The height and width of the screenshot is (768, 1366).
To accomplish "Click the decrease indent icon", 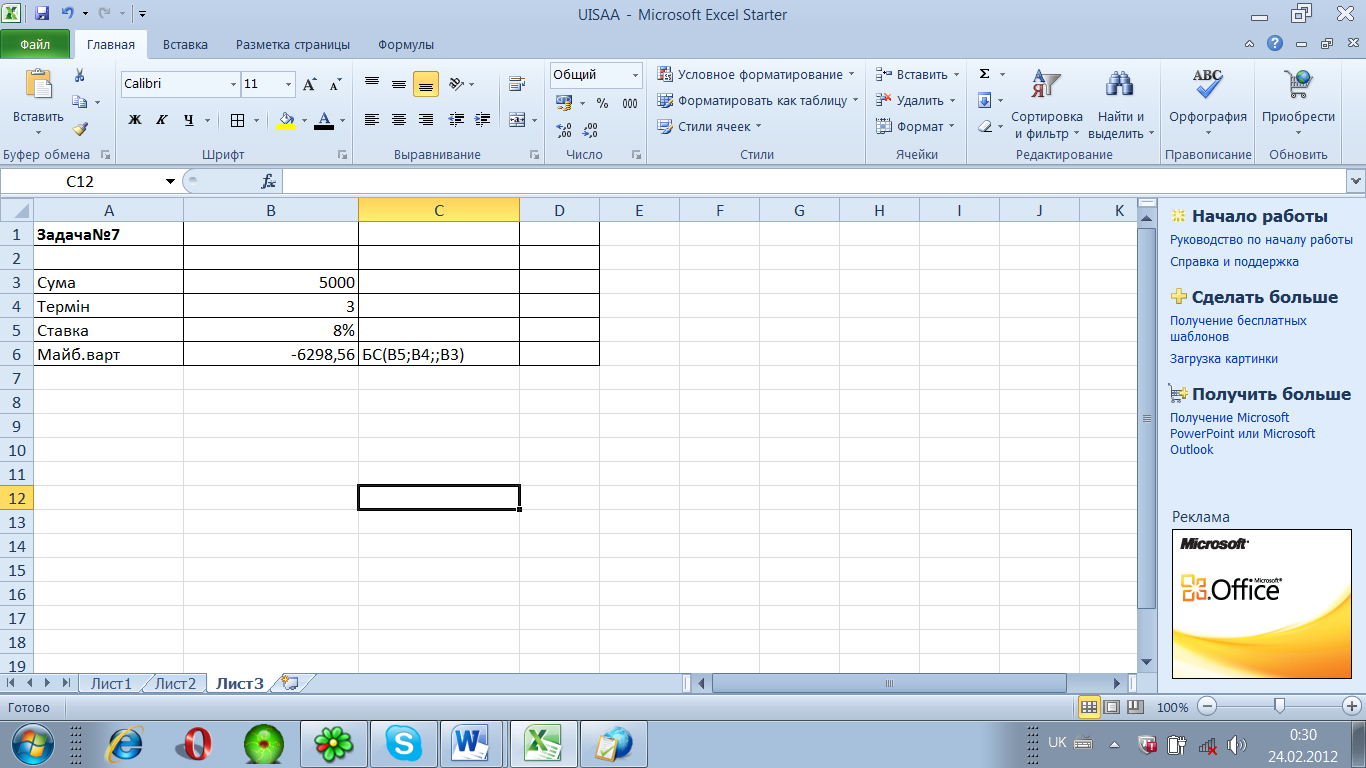I will [457, 120].
